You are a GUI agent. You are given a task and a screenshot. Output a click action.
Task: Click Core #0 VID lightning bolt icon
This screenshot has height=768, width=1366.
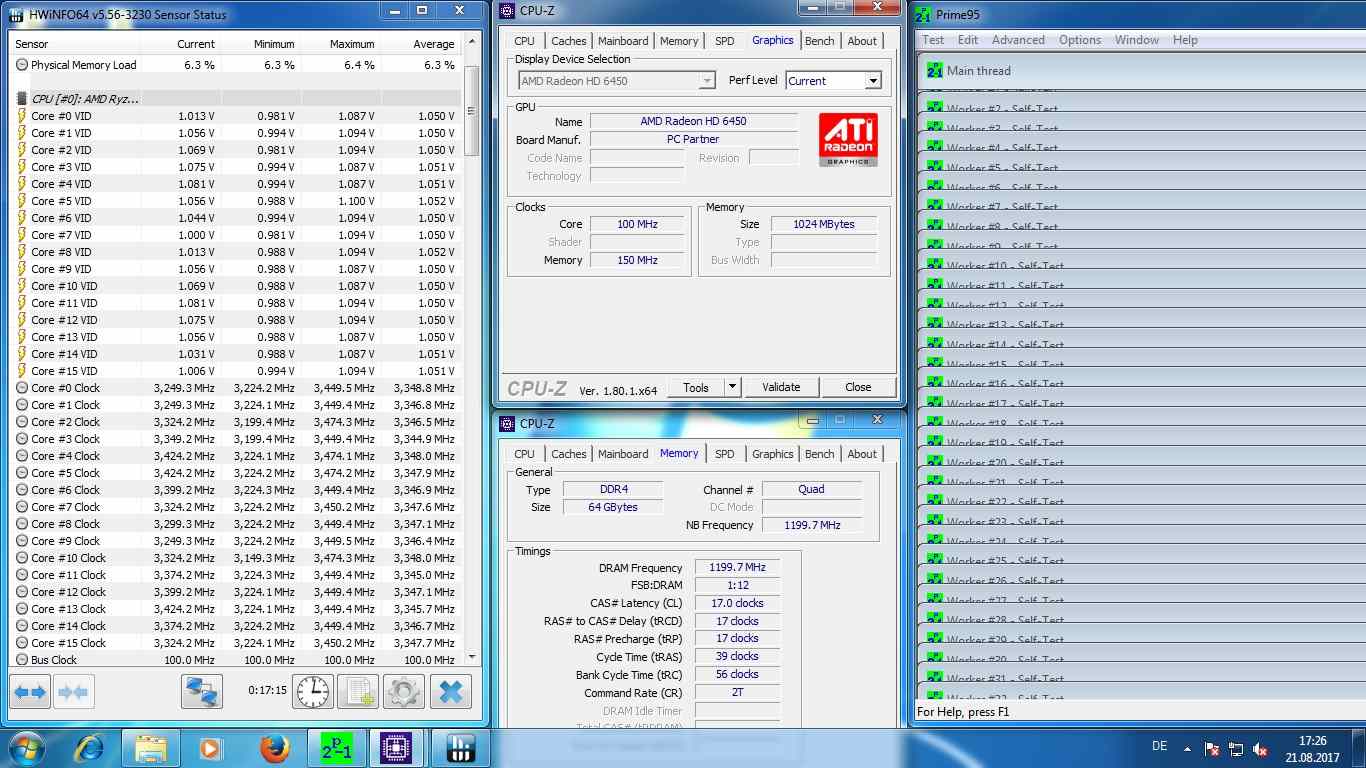pos(22,116)
